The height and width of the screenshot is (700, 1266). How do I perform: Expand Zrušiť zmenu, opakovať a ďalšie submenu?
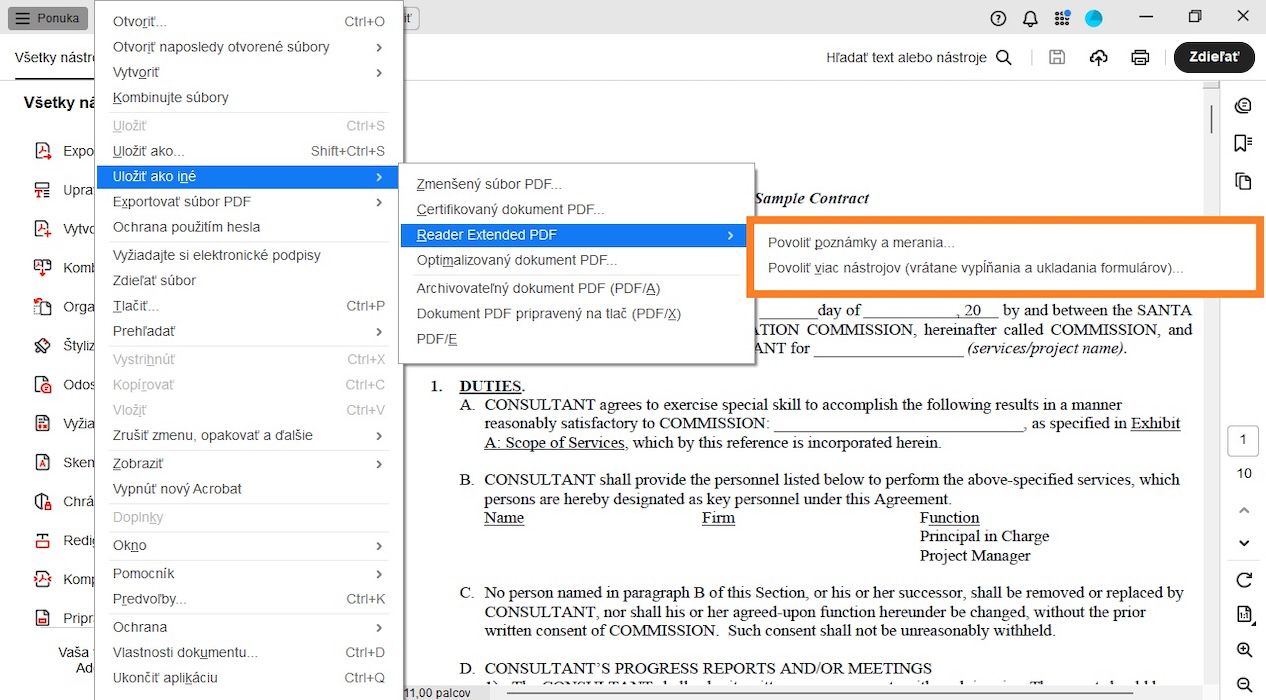coord(249,435)
